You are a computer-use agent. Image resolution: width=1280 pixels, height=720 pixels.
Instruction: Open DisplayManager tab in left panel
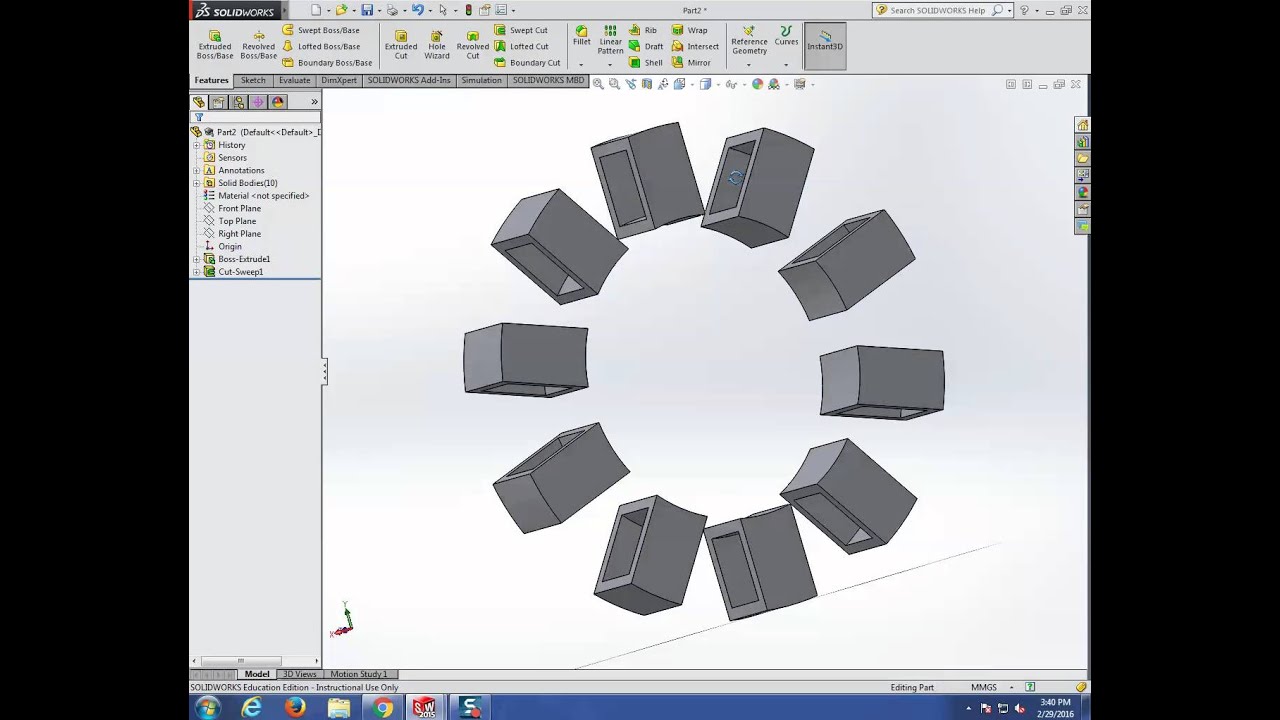tap(278, 102)
